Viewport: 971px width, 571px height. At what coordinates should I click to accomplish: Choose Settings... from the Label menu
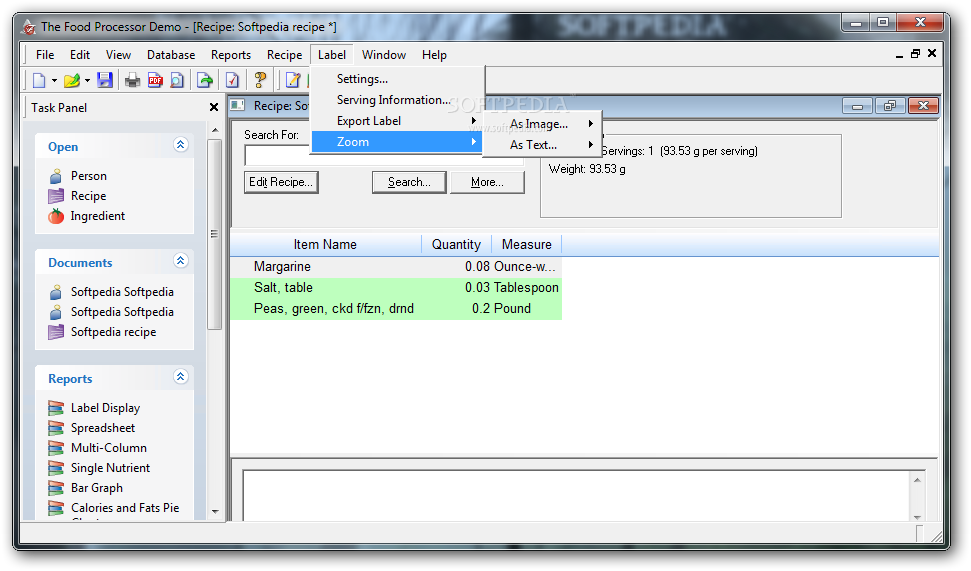(x=397, y=79)
